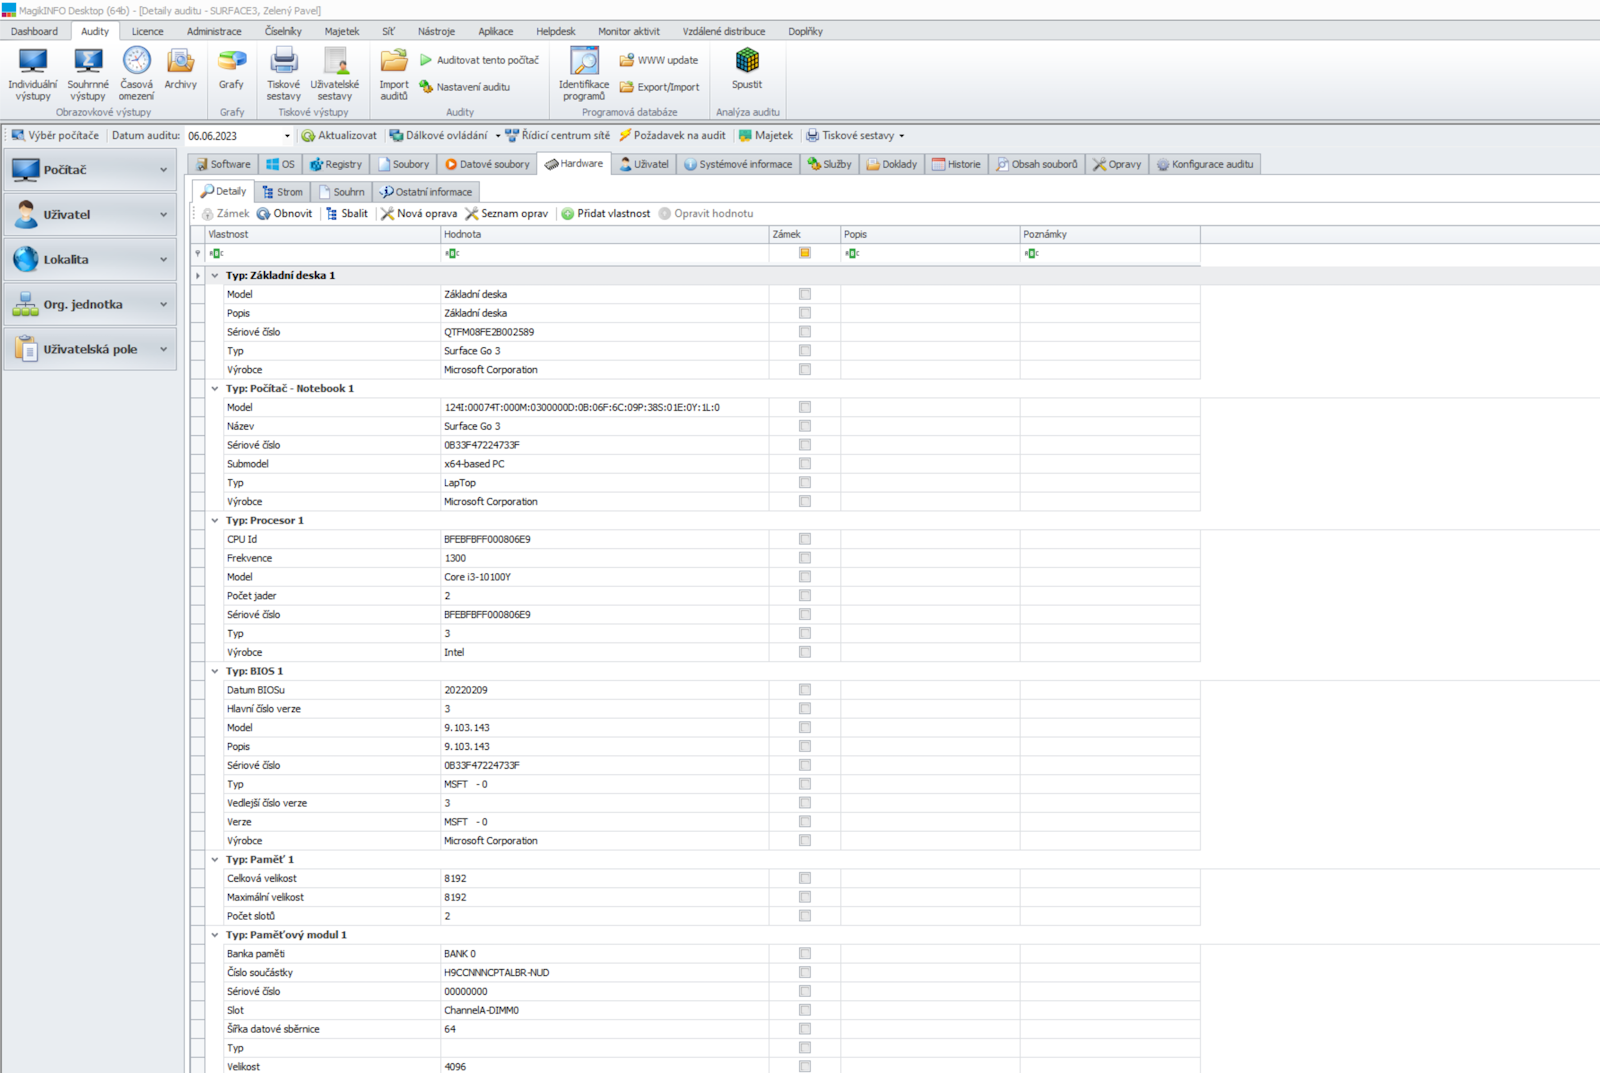Click the Tiskové sestavy printer icon

283,63
